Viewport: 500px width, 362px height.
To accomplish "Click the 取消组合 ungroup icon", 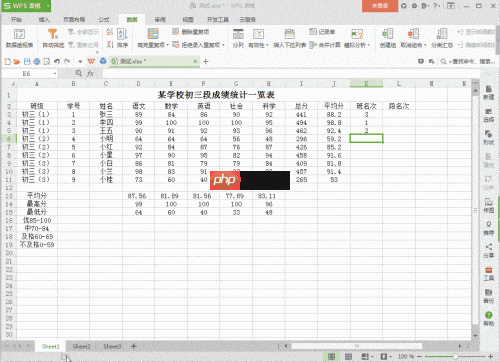I will (413, 34).
